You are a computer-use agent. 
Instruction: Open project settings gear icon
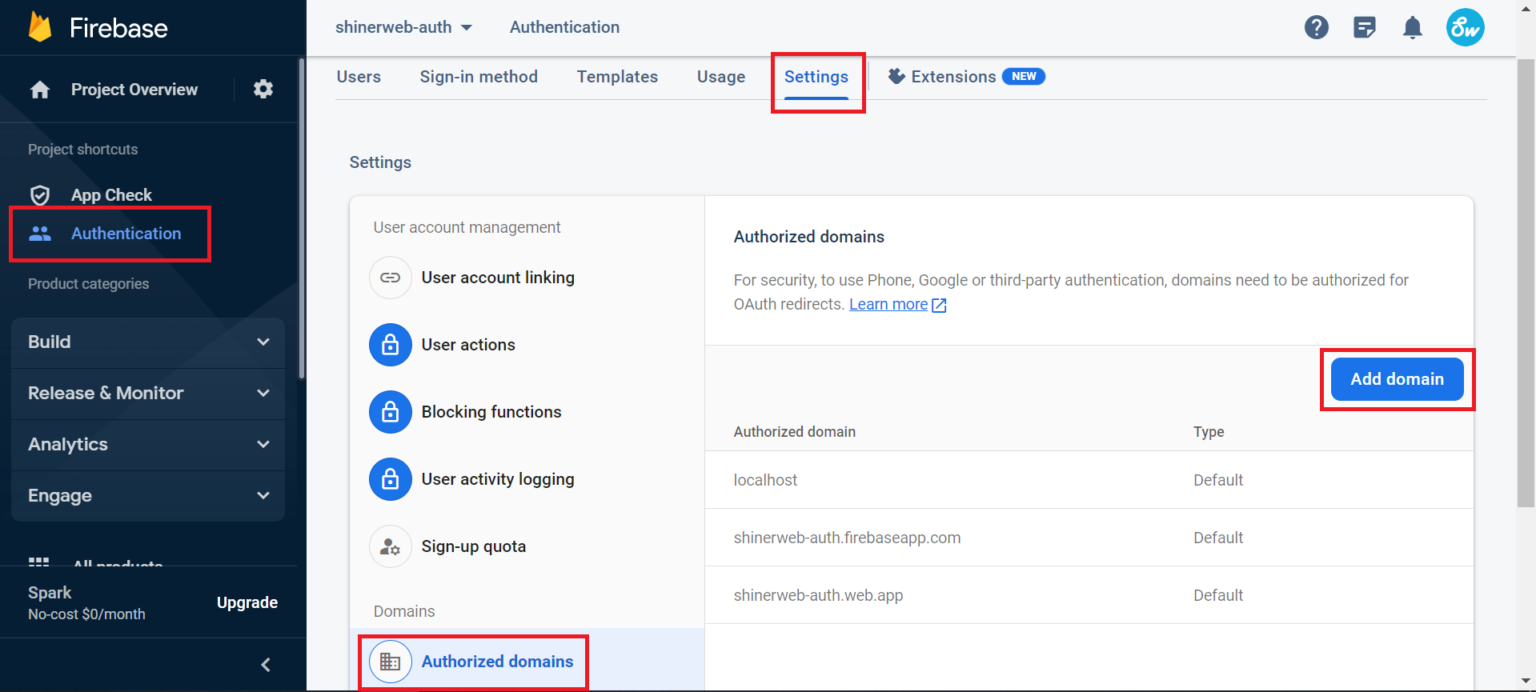(x=262, y=89)
